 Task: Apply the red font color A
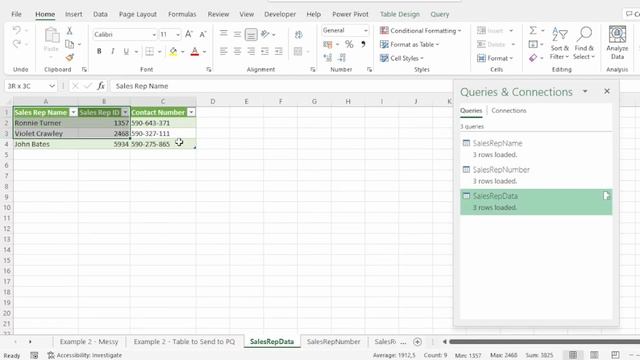click(x=195, y=51)
